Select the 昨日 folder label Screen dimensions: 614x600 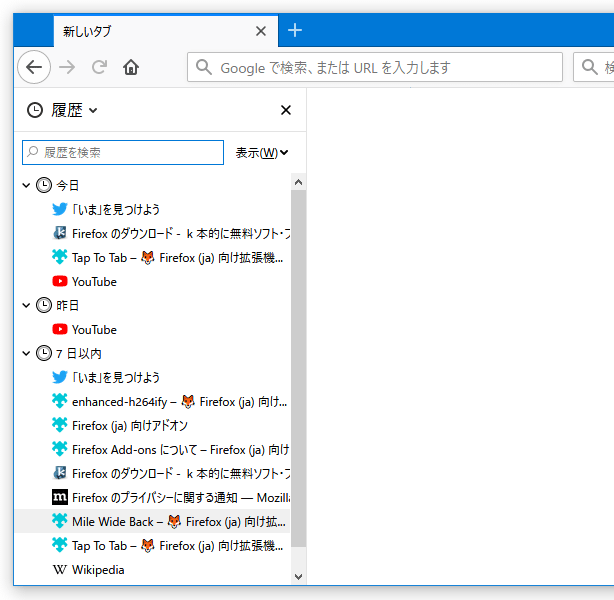pyautogui.click(x=68, y=305)
